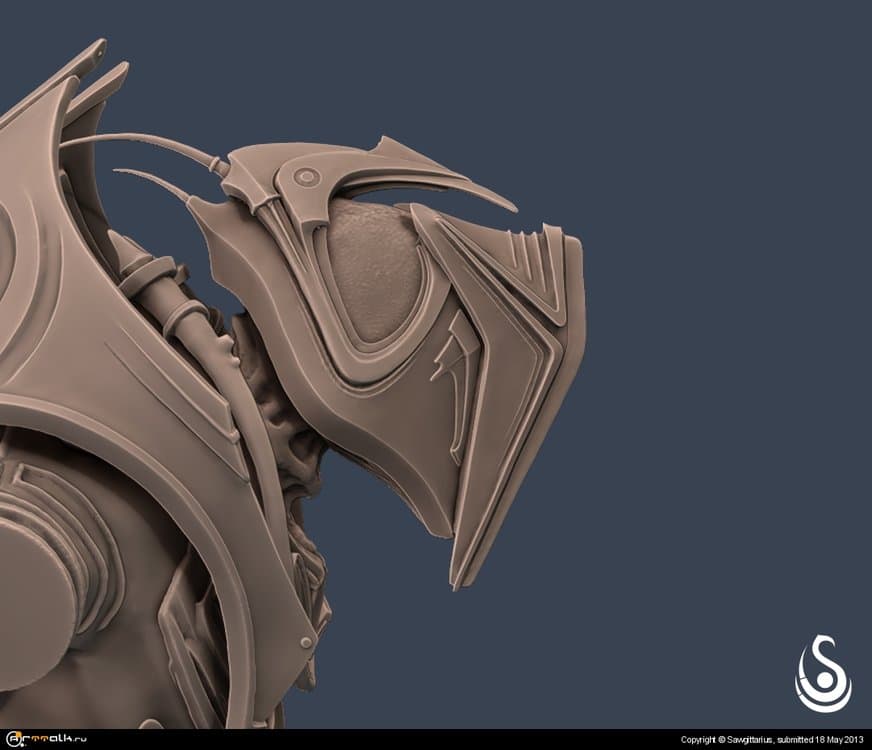The image size is (872, 750).
Task: Click the copyright symbol in footer
Action: click(x=721, y=740)
